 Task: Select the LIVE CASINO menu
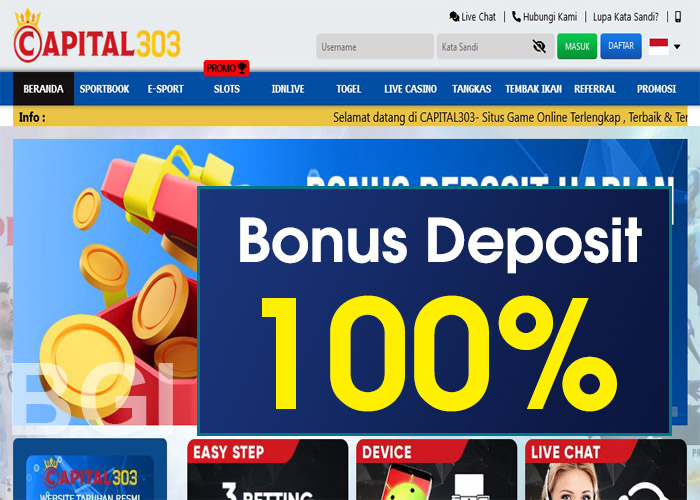[410, 89]
